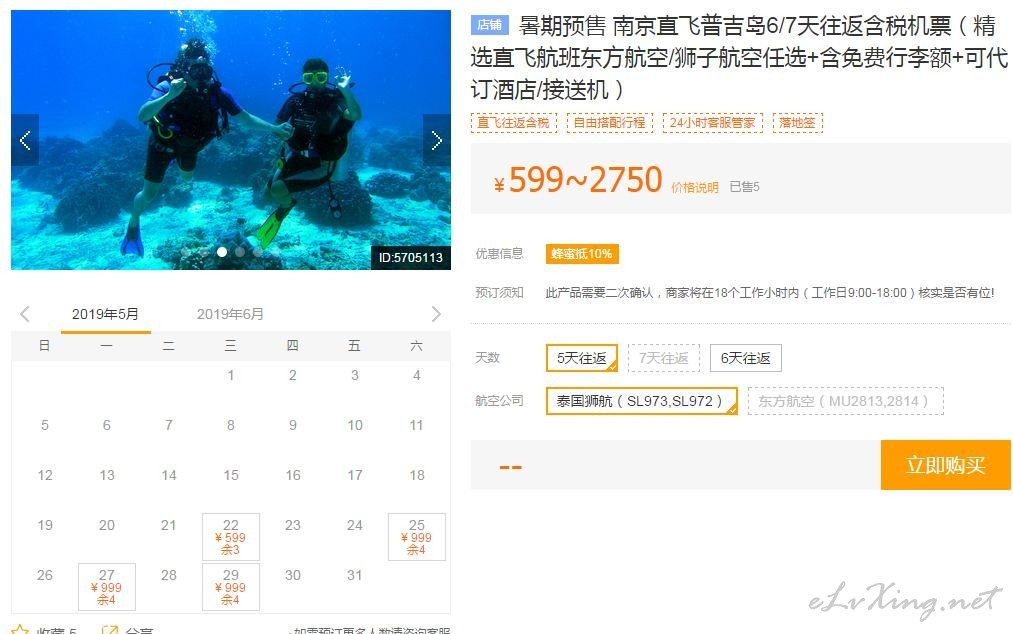
Task: Show next photo with right arrow
Action: [437, 140]
